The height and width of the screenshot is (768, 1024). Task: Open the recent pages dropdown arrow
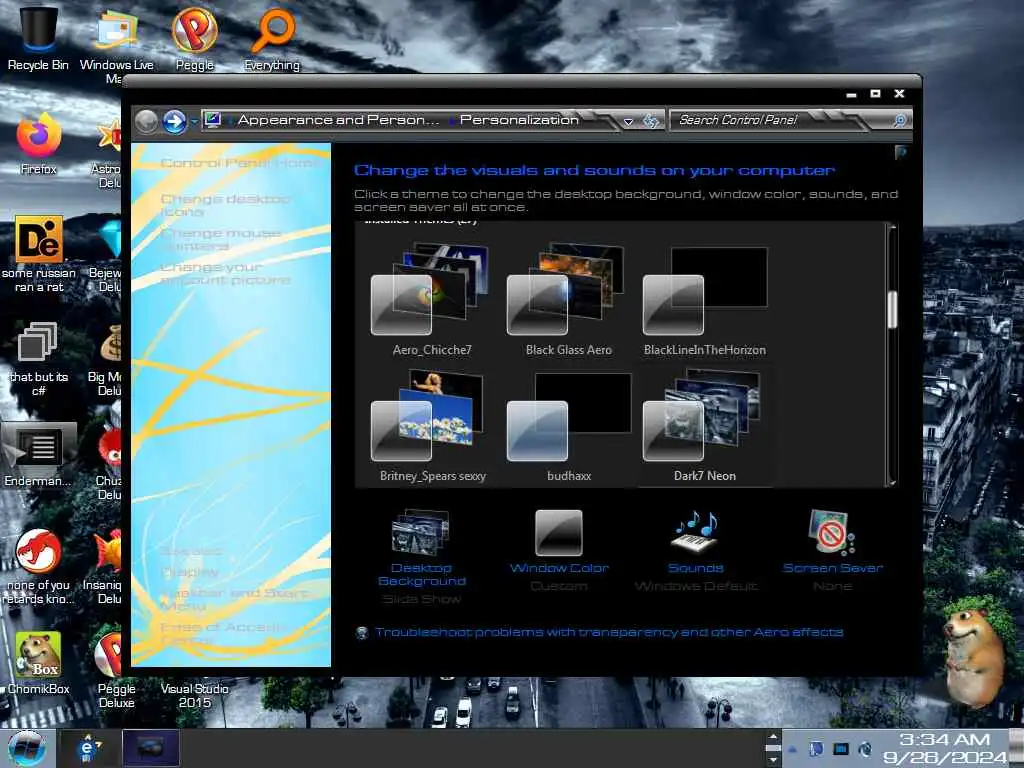[x=194, y=121]
